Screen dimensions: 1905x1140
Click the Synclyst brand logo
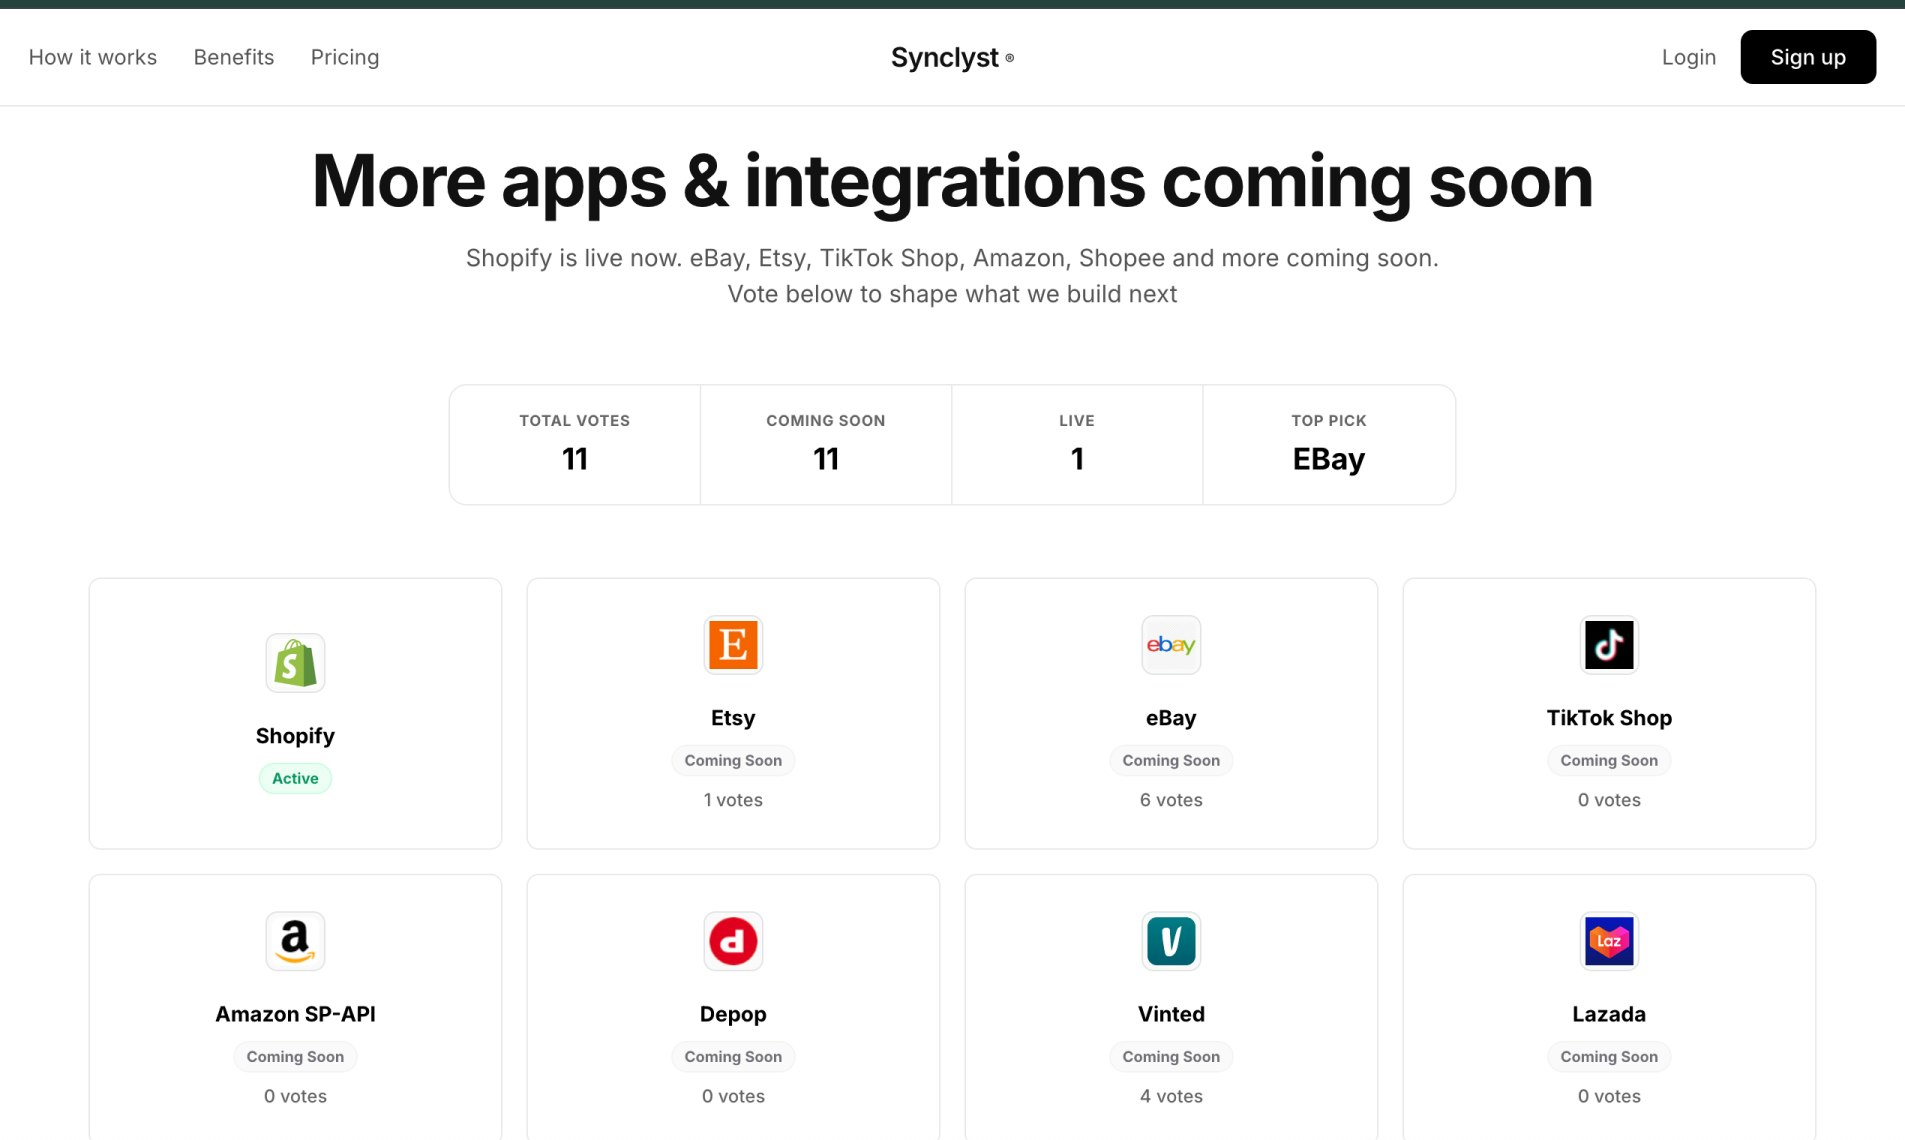(x=952, y=58)
